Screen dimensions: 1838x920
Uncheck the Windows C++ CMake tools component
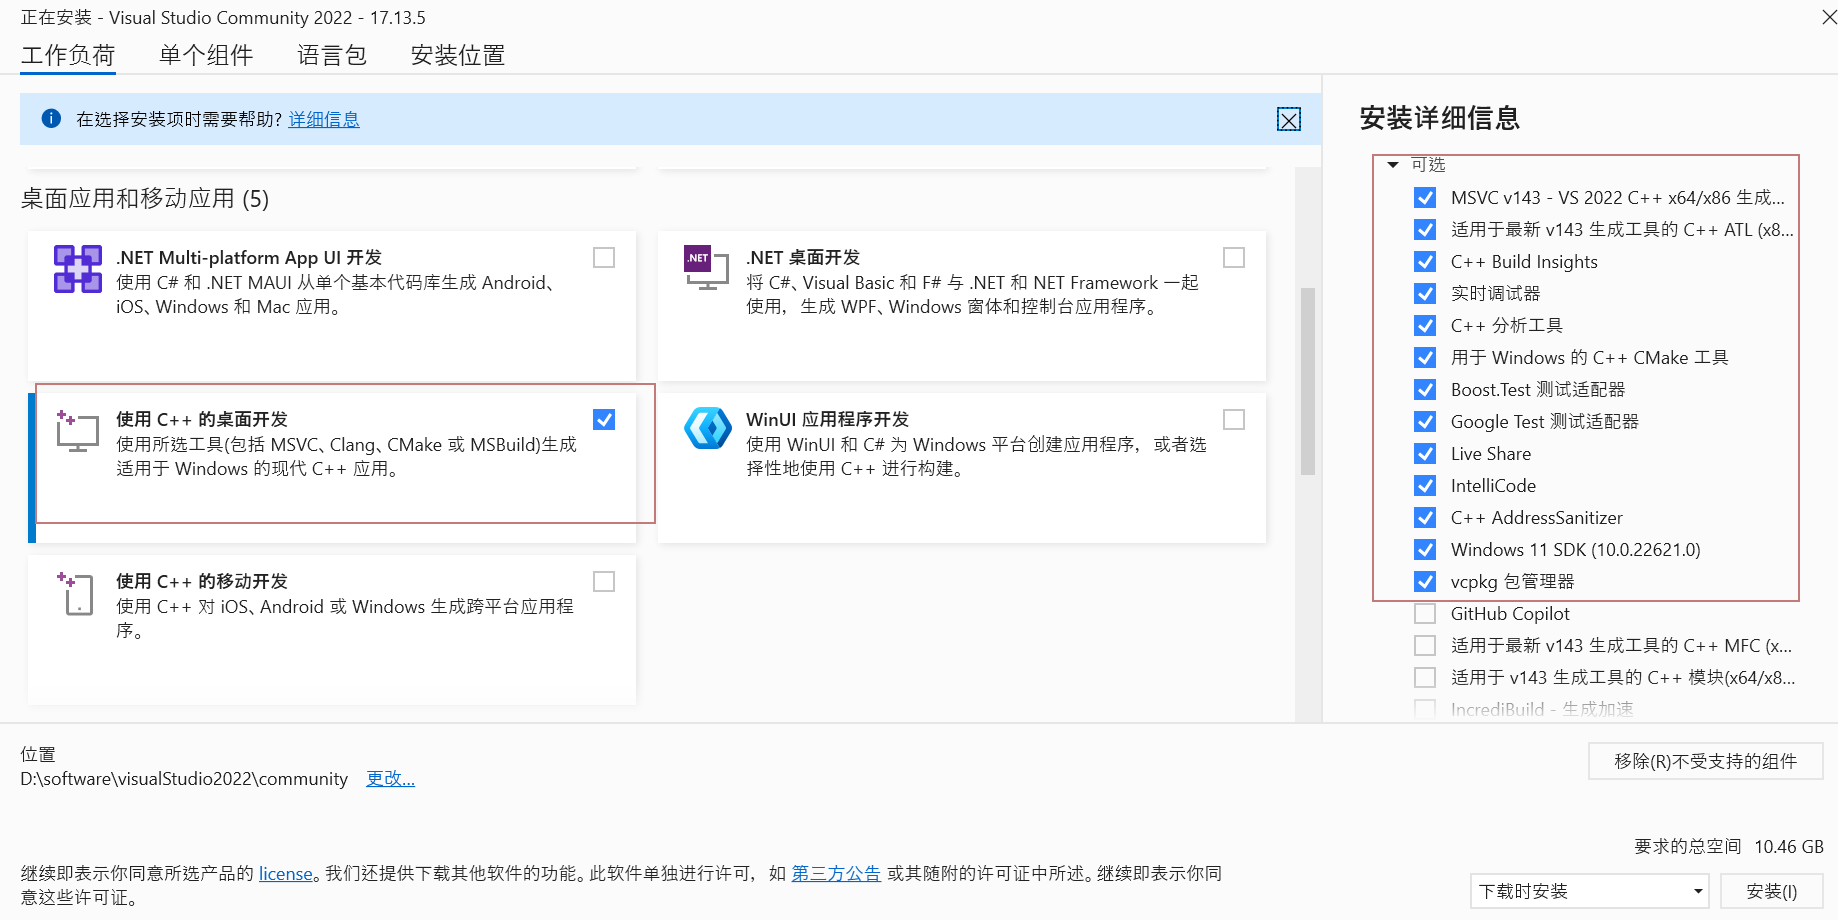(x=1425, y=358)
